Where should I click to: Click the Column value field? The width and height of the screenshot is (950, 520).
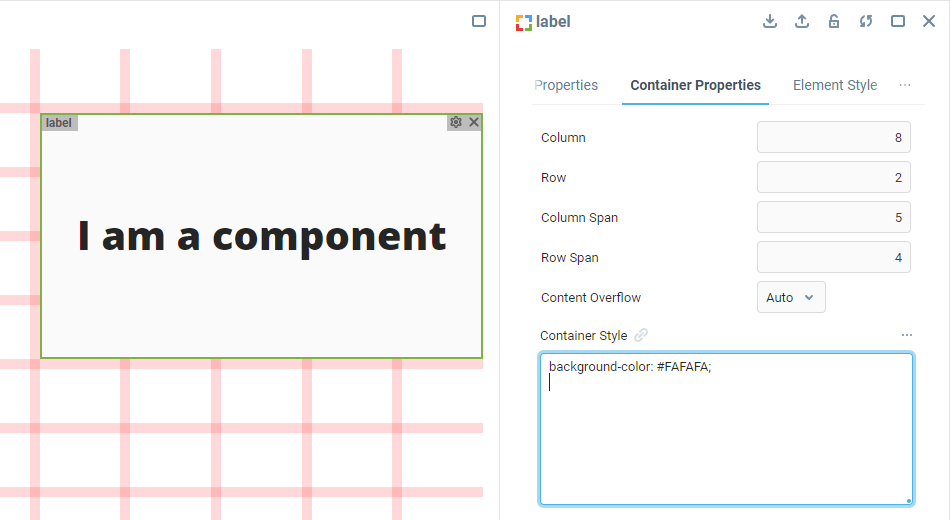[x=833, y=137]
